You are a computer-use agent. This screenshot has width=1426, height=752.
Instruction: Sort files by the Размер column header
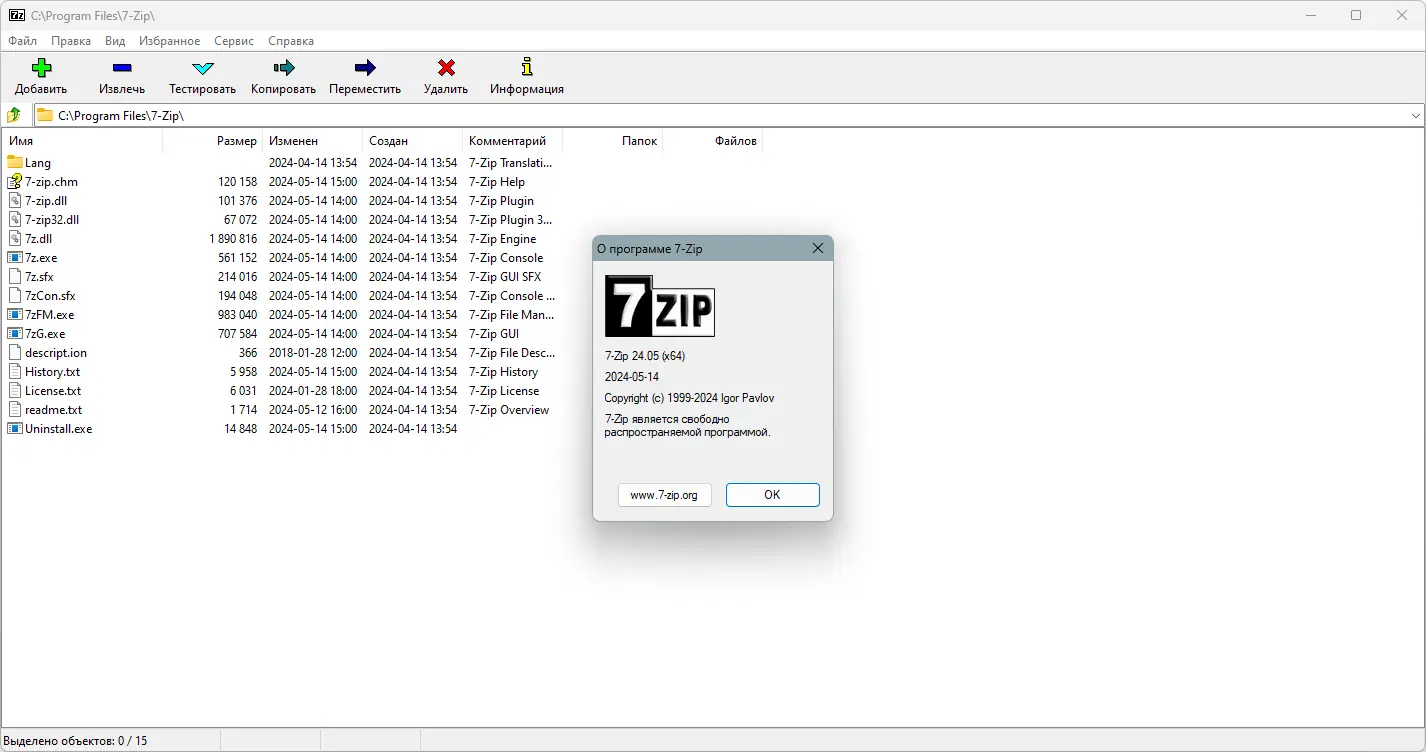pos(213,141)
